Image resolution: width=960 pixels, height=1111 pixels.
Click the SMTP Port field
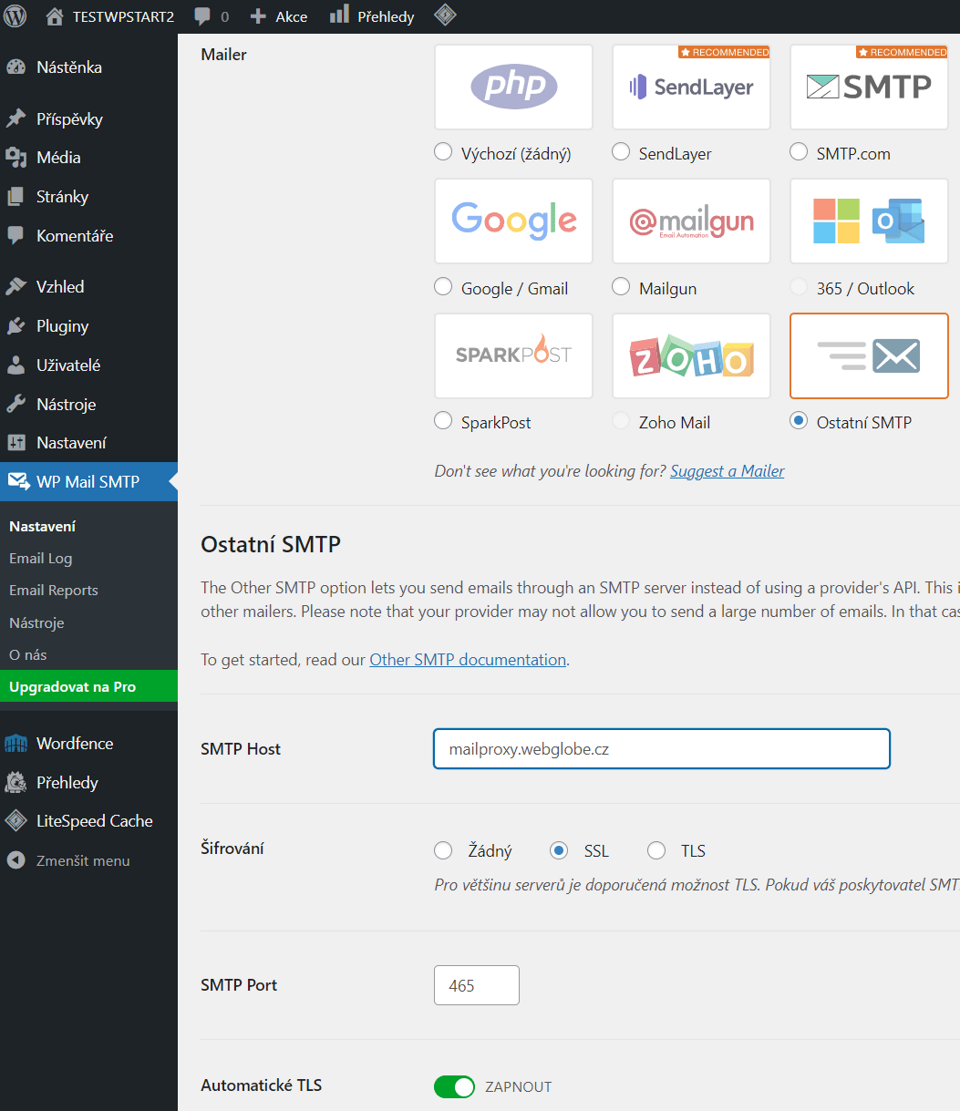click(477, 985)
